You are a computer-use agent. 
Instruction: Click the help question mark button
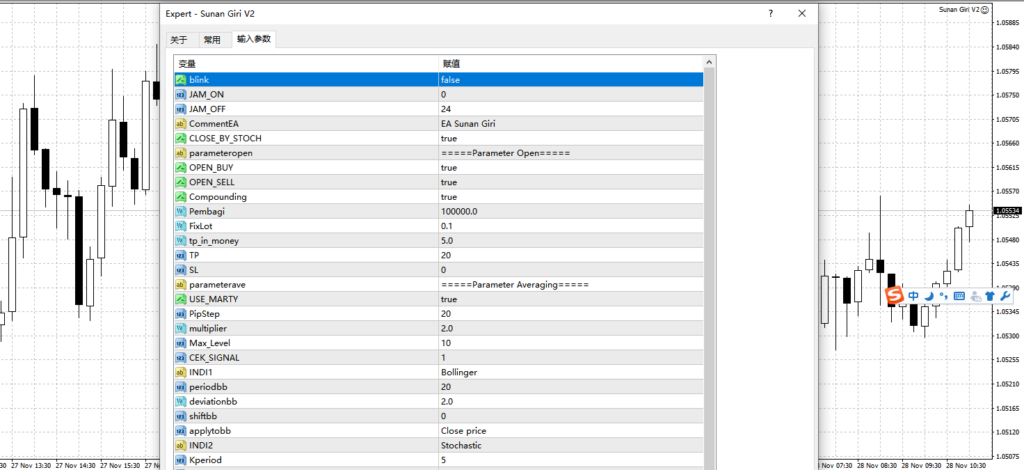point(770,14)
